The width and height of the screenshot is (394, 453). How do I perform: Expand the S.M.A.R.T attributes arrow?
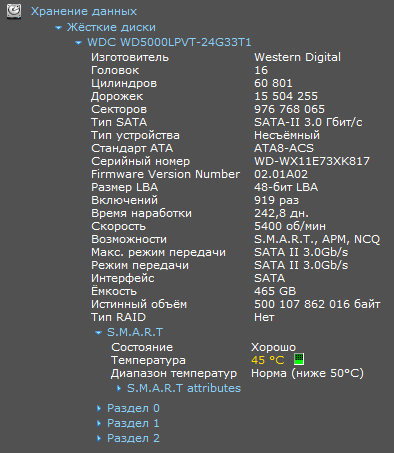point(119,388)
